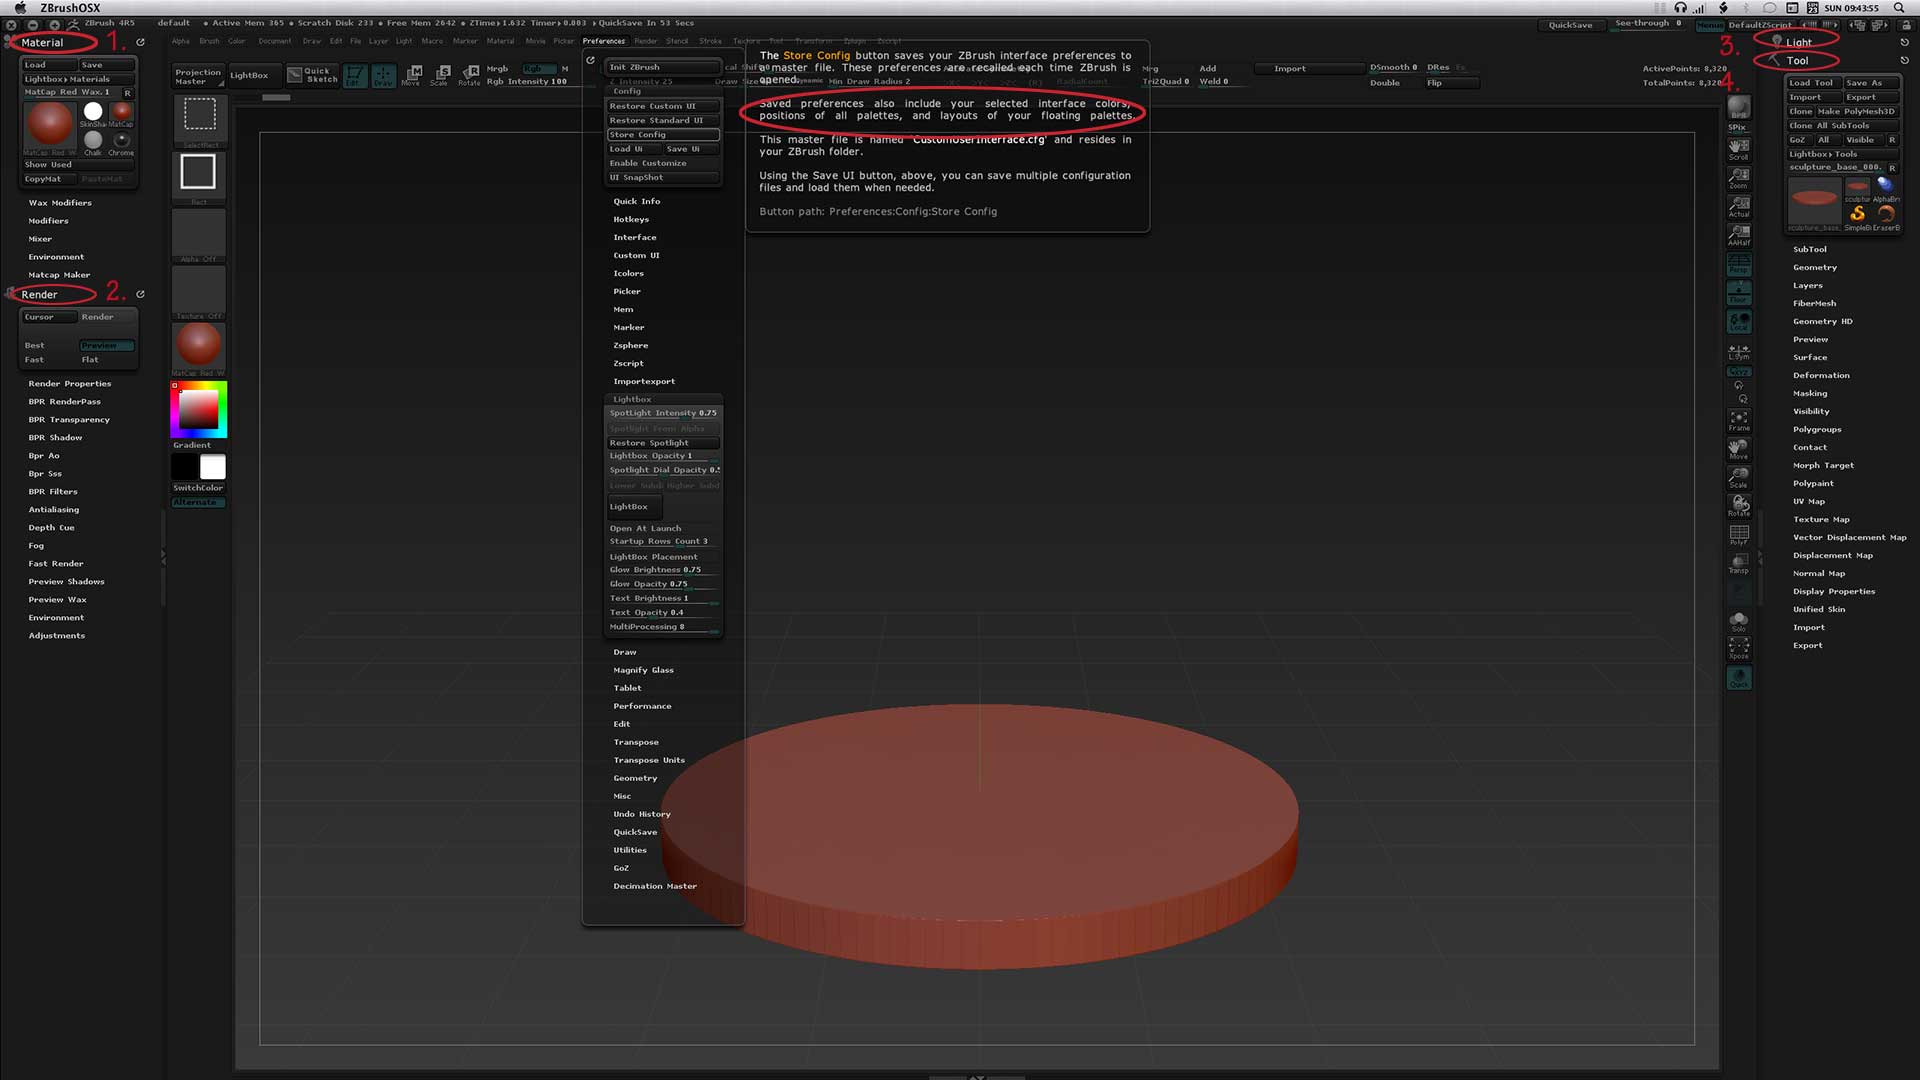Expand Render Properties section
Screen dimensions: 1920x1080
click(x=70, y=384)
